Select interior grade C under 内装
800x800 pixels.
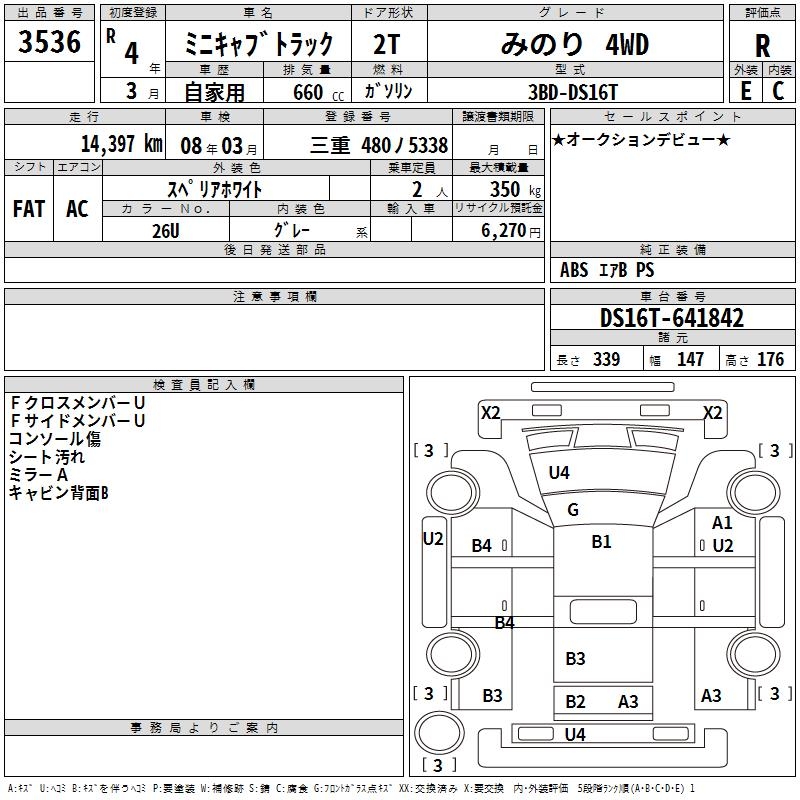click(778, 91)
